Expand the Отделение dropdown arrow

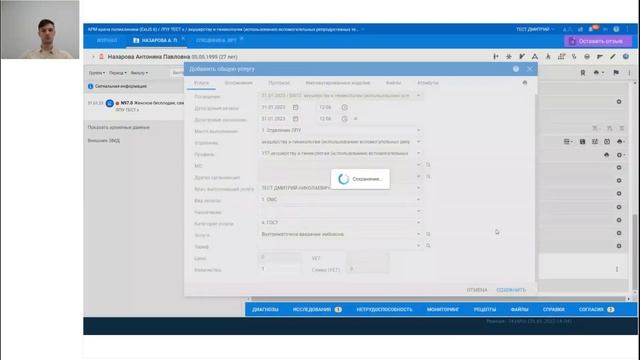click(418, 142)
